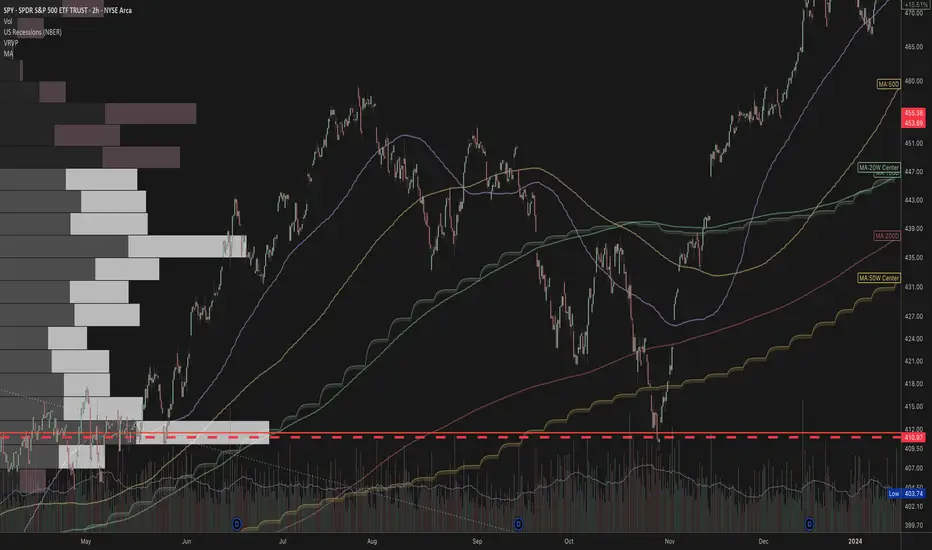This screenshot has height=550, width=932.
Task: Click the 409.50 price axis value
Action: 914,448
